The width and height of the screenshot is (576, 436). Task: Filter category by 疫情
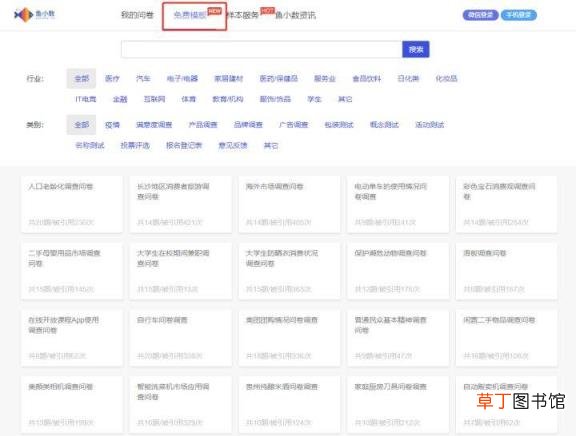[112, 125]
